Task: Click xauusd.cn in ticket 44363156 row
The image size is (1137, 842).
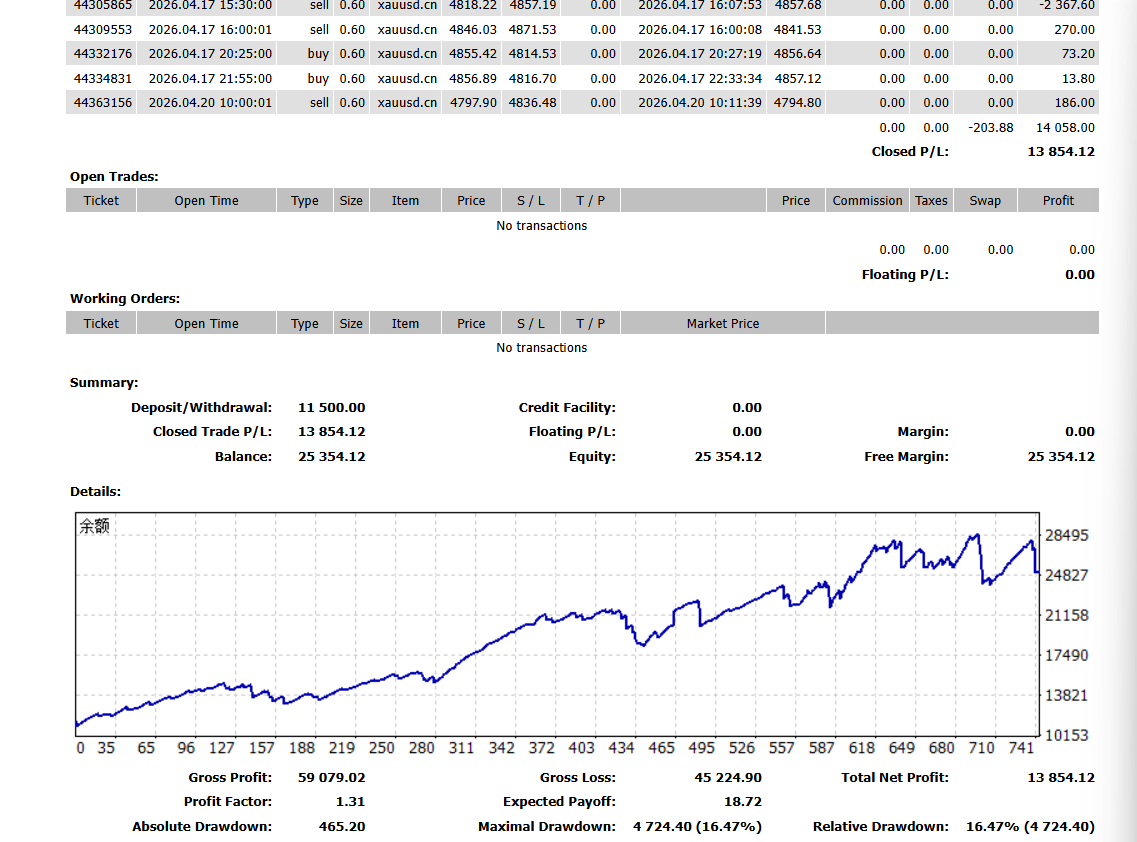Action: [407, 102]
